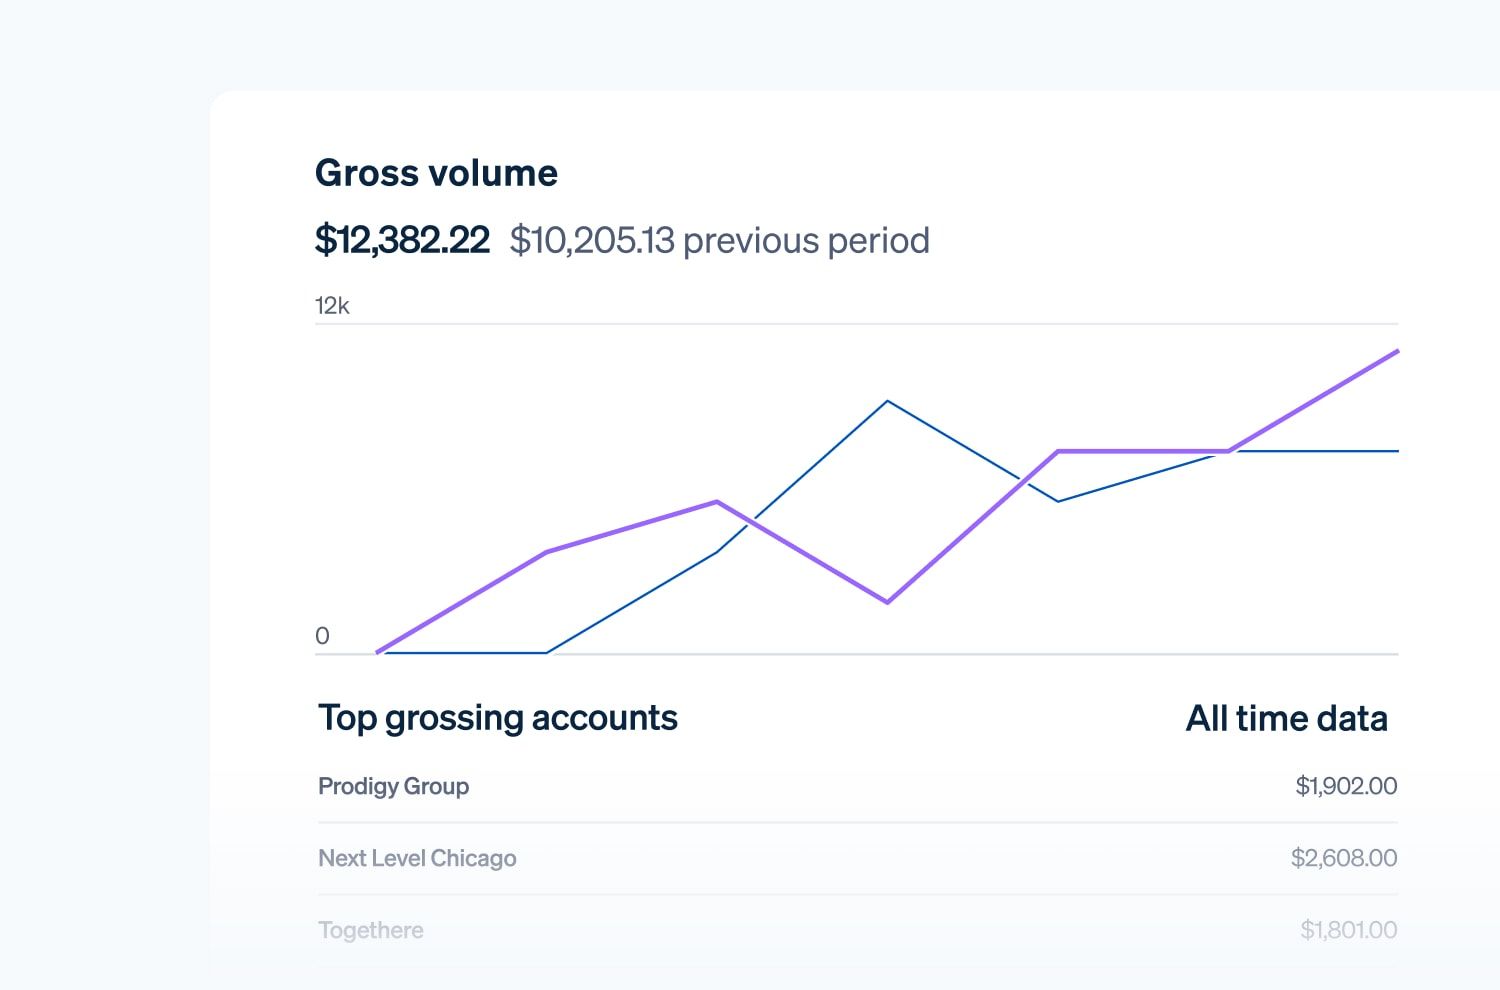The image size is (1500, 990).
Task: Click the $1,801.00 amount
Action: (x=1348, y=930)
